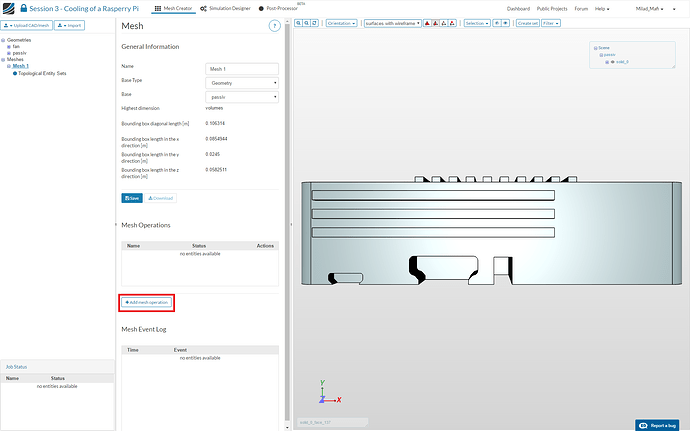Select Mesh 1 in the project tree
The width and height of the screenshot is (690, 431).
pyautogui.click(x=20, y=66)
